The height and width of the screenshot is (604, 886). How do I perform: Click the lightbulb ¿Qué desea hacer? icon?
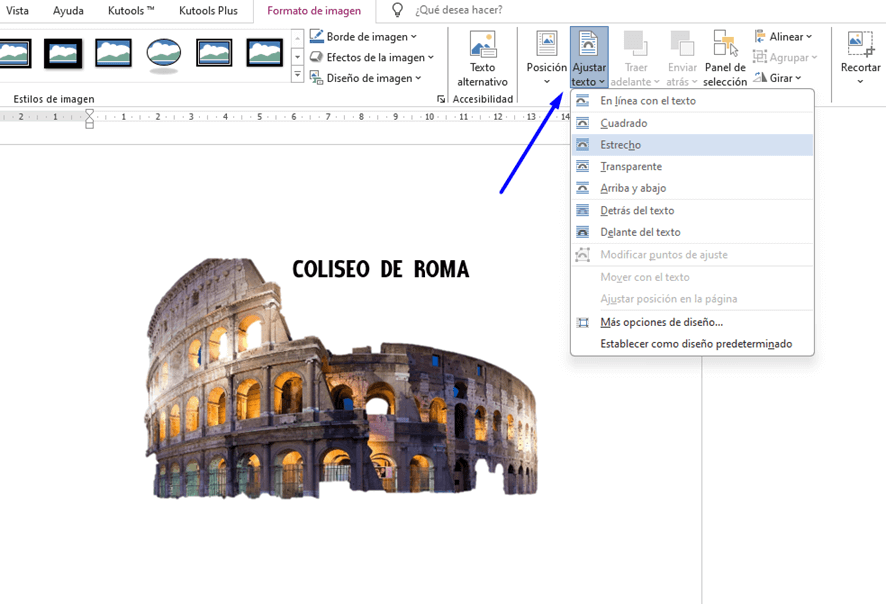398,10
